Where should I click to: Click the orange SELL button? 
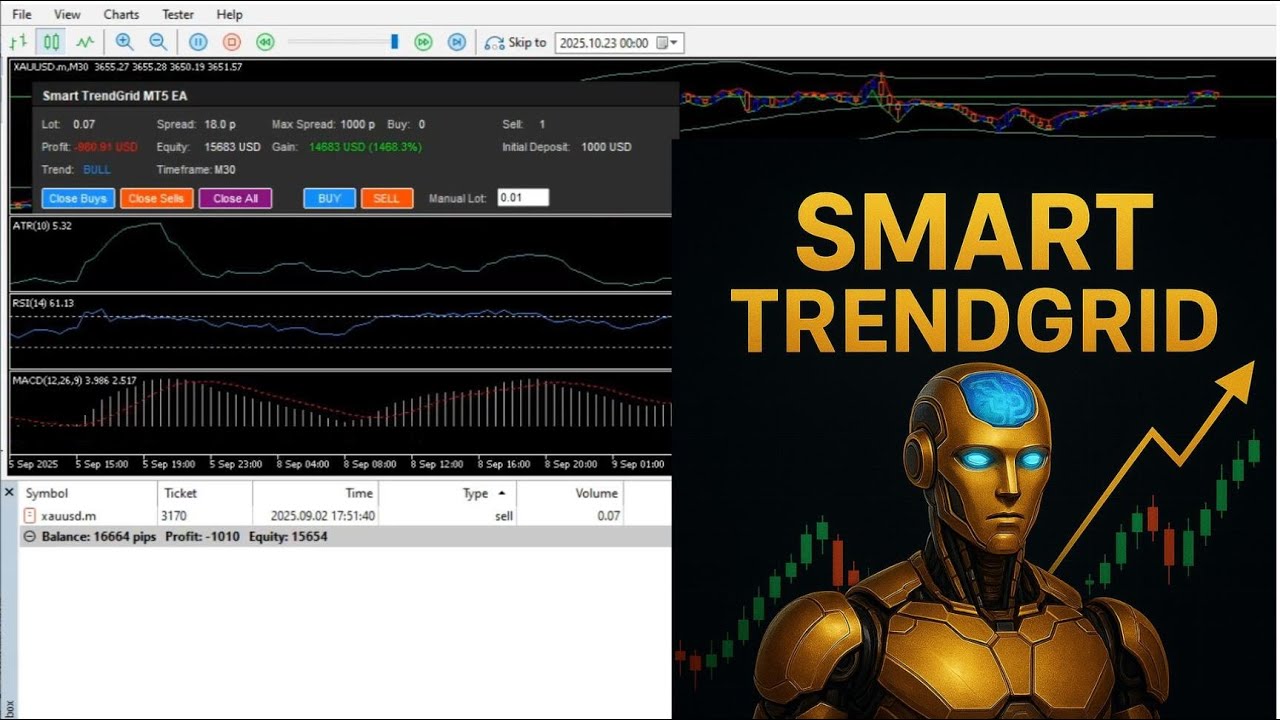pyautogui.click(x=386, y=198)
